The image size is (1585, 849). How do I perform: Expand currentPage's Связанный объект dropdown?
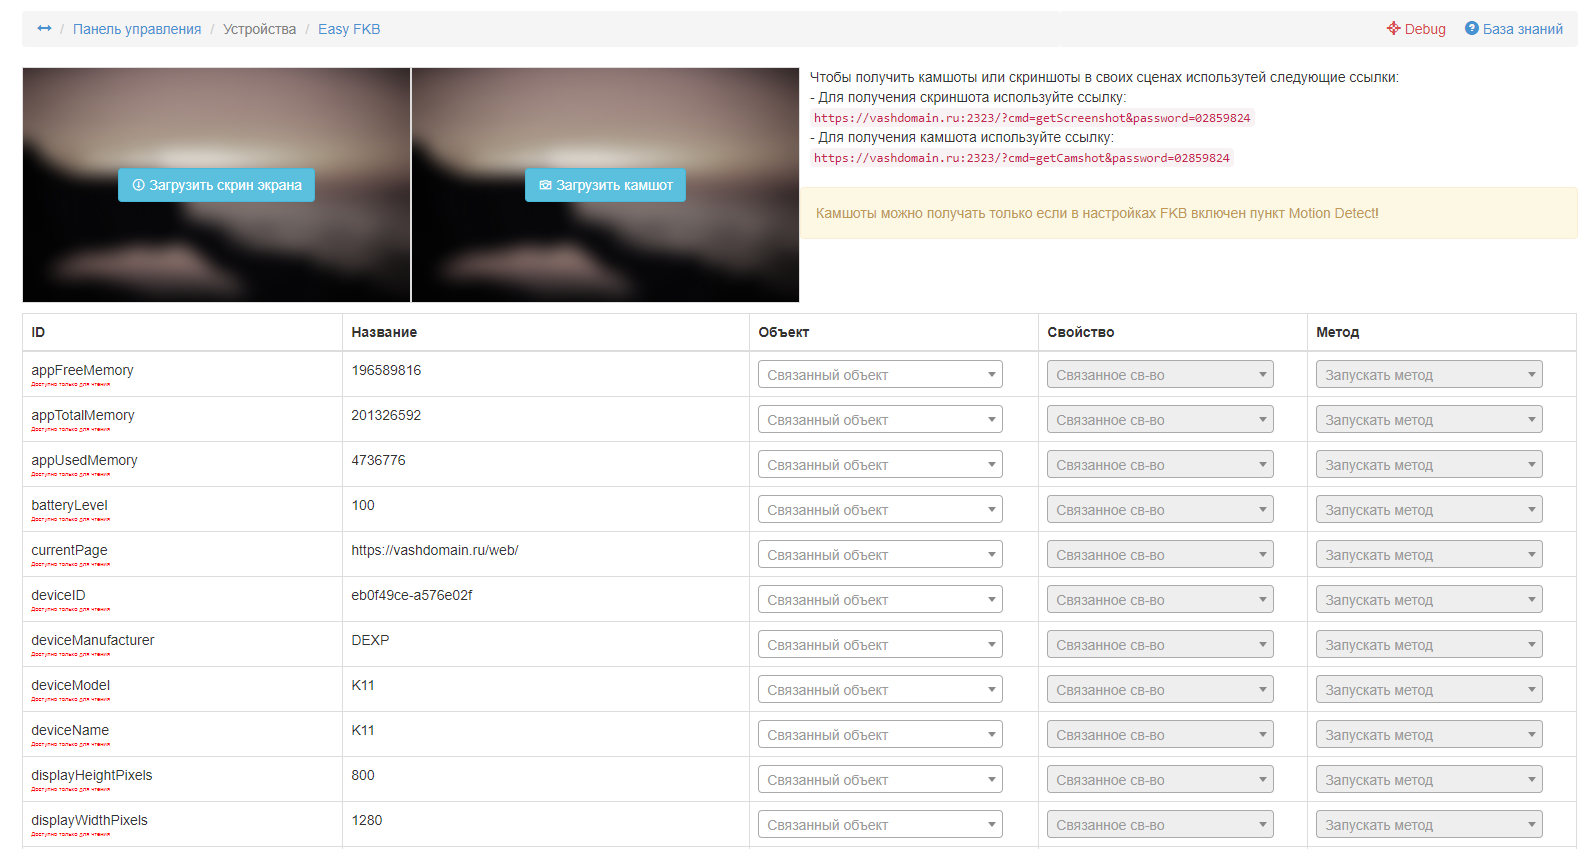point(880,555)
